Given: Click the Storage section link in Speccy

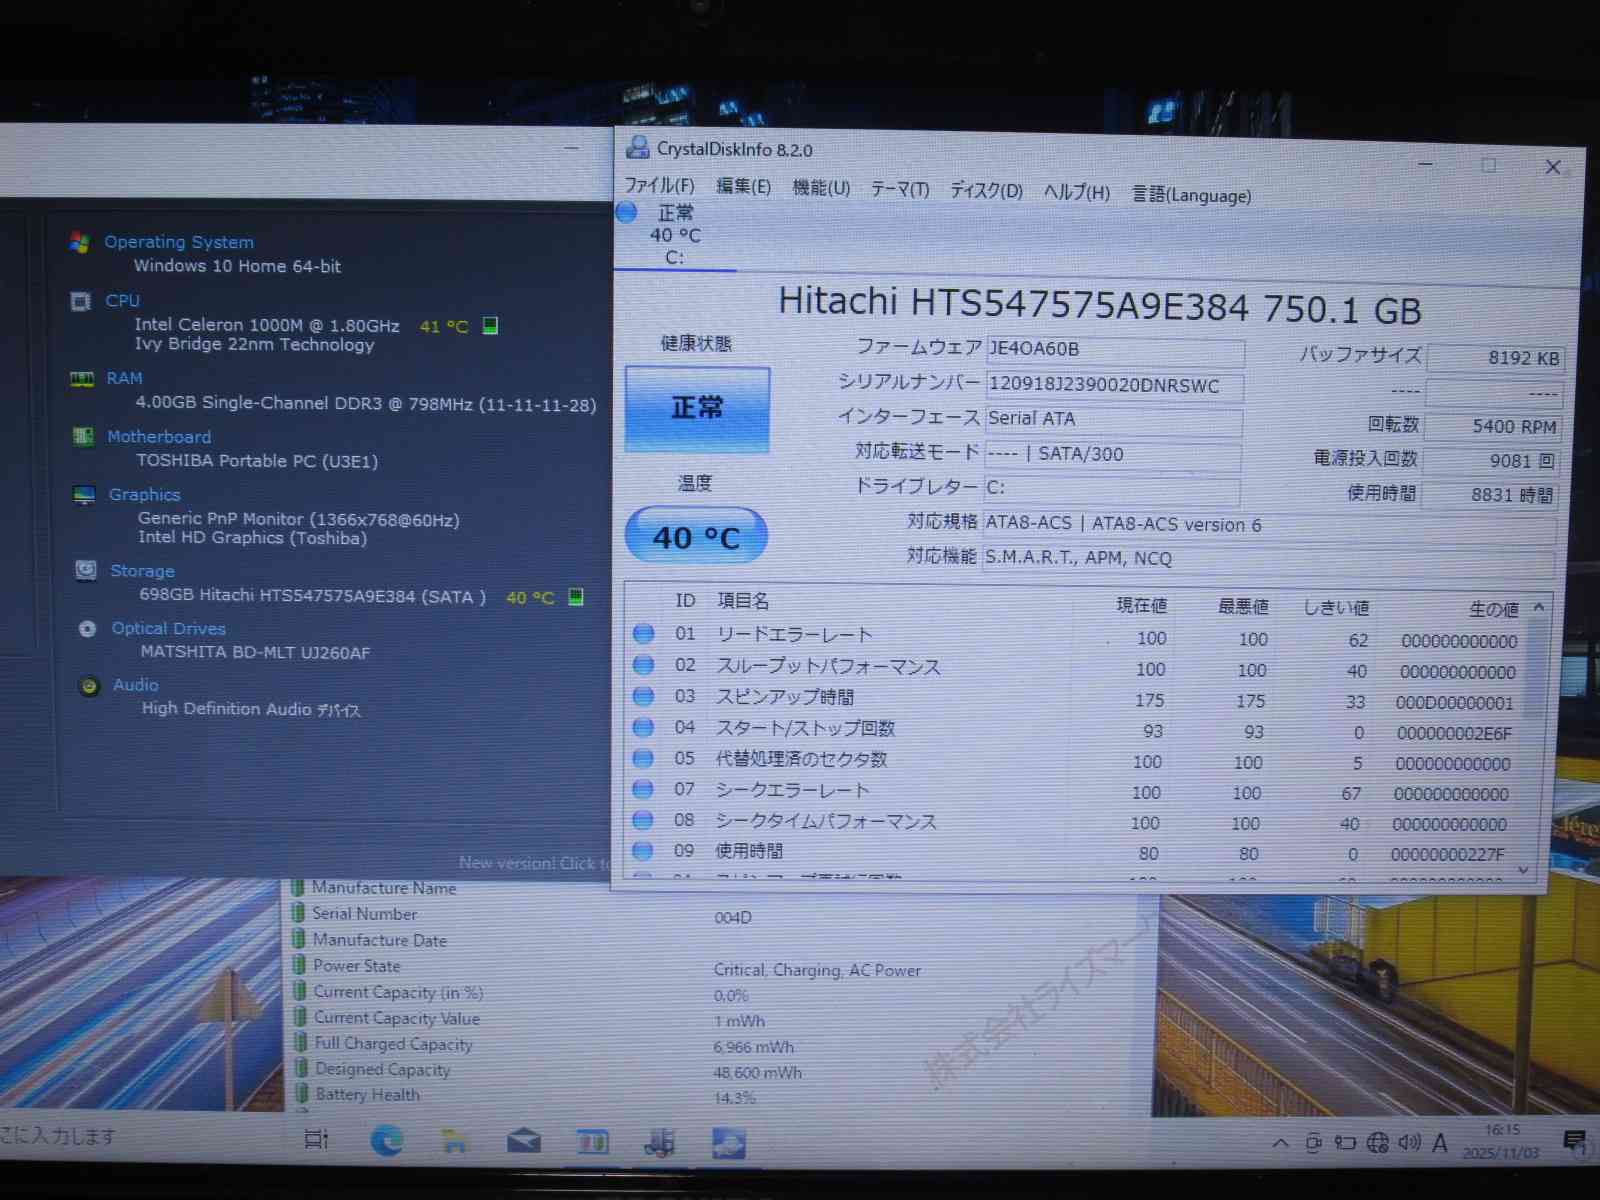Looking at the screenshot, I should click(x=142, y=571).
